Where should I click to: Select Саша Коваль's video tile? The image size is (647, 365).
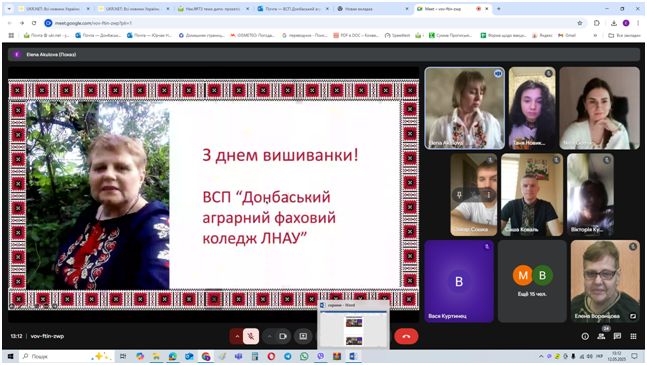click(x=532, y=195)
